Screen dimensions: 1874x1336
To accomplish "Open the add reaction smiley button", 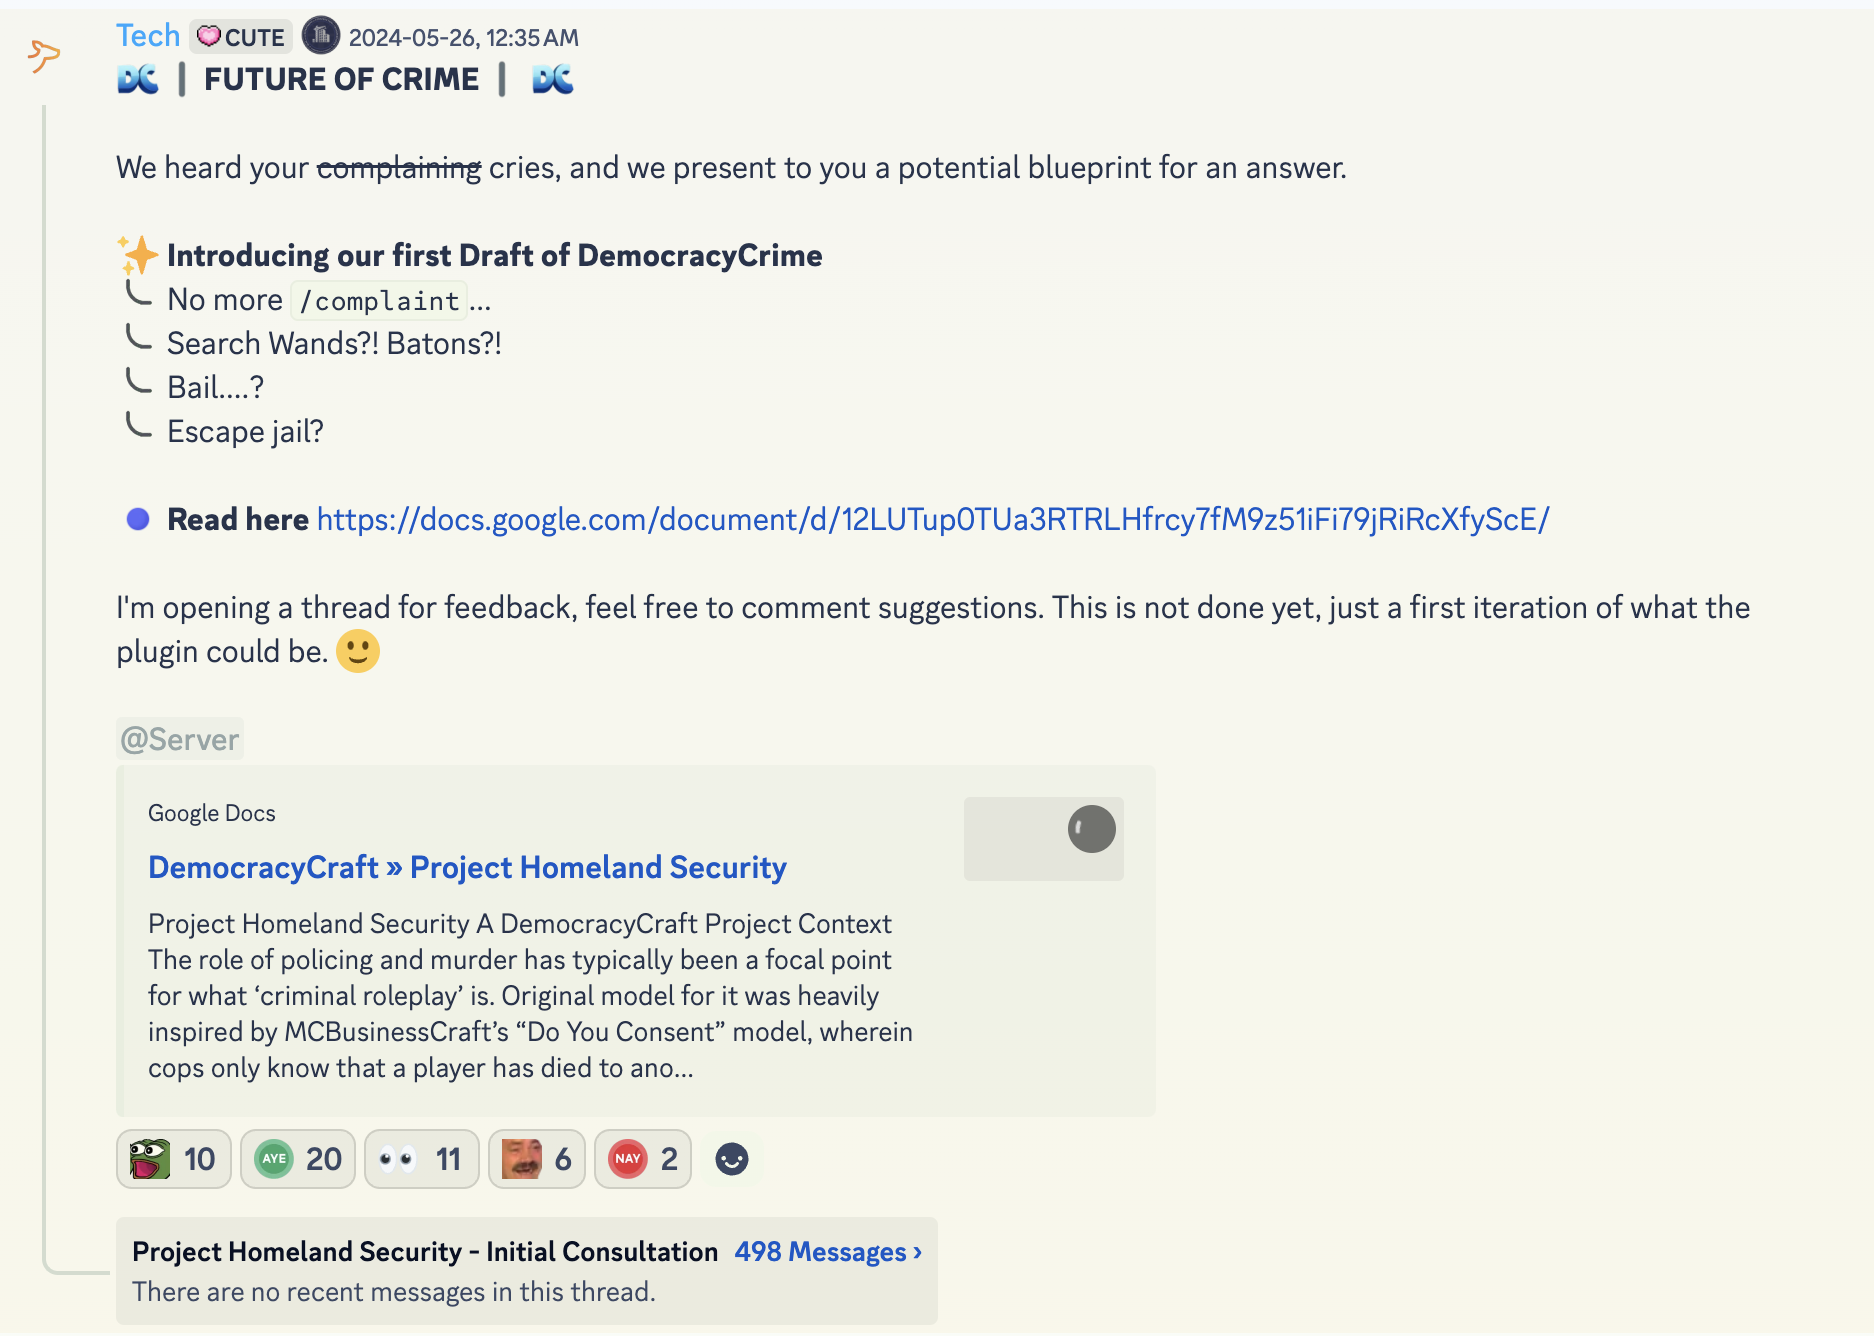I will [x=732, y=1159].
